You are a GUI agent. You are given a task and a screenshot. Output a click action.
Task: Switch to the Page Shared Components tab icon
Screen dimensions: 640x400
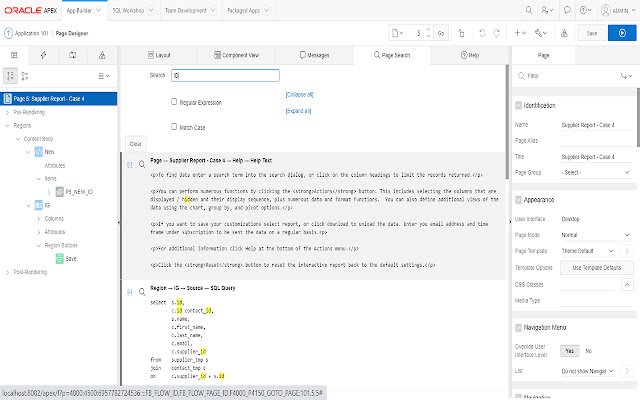[x=102, y=55]
